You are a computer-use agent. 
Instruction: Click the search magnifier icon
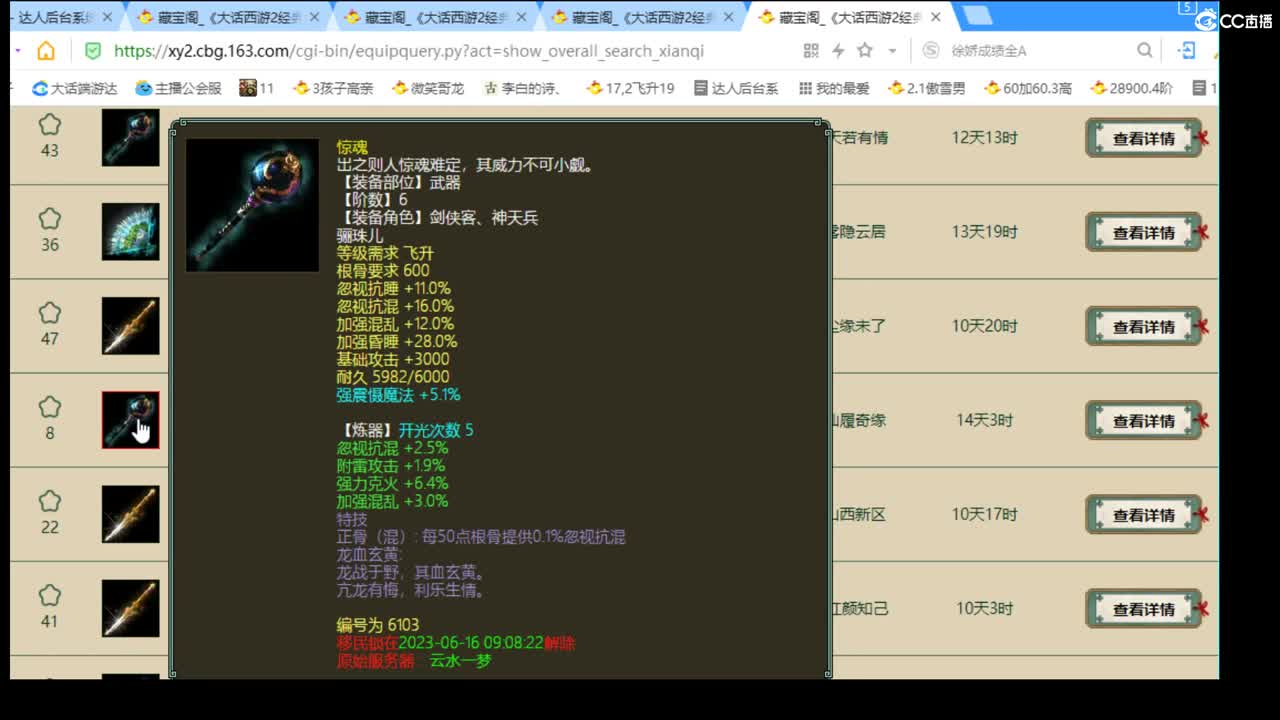(1145, 51)
